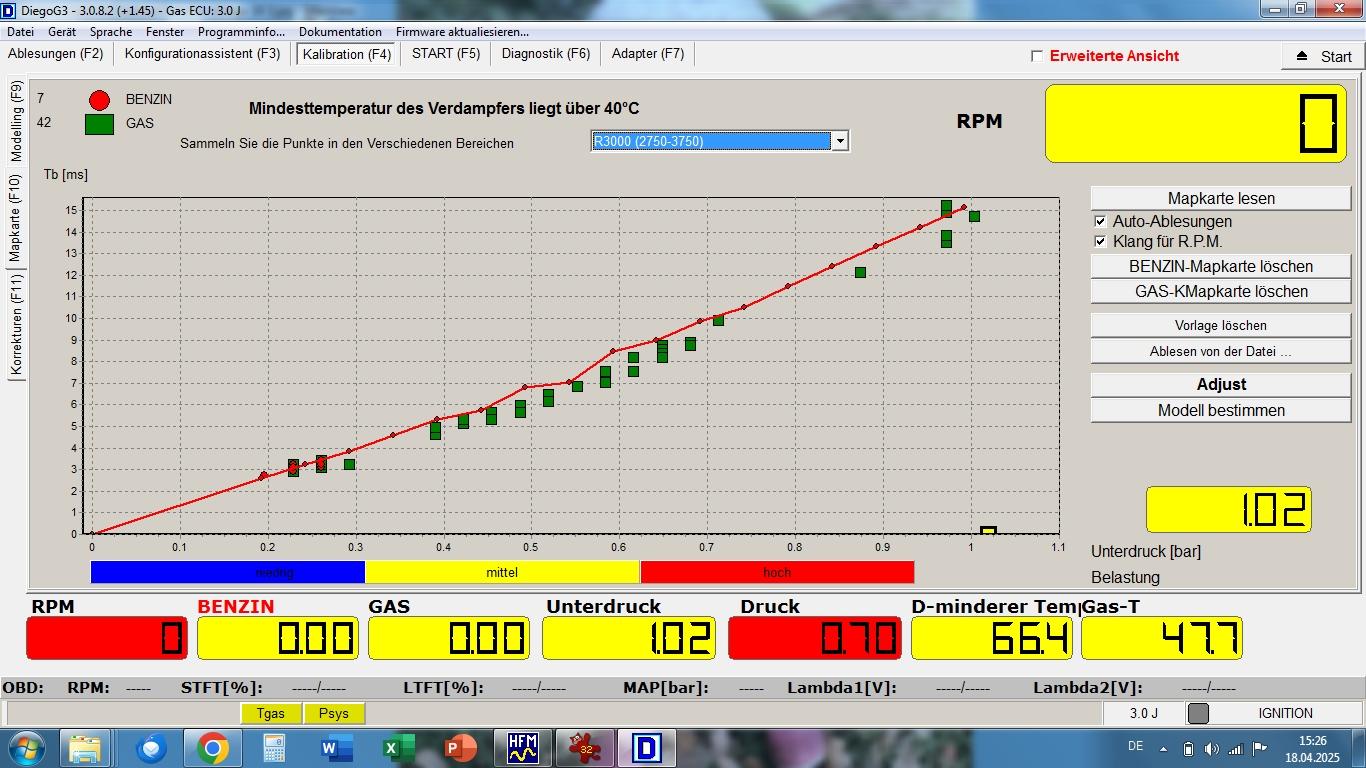Image resolution: width=1366 pixels, height=768 pixels.
Task: Click the grey IGNITION indicator light
Action: pos(1198,713)
